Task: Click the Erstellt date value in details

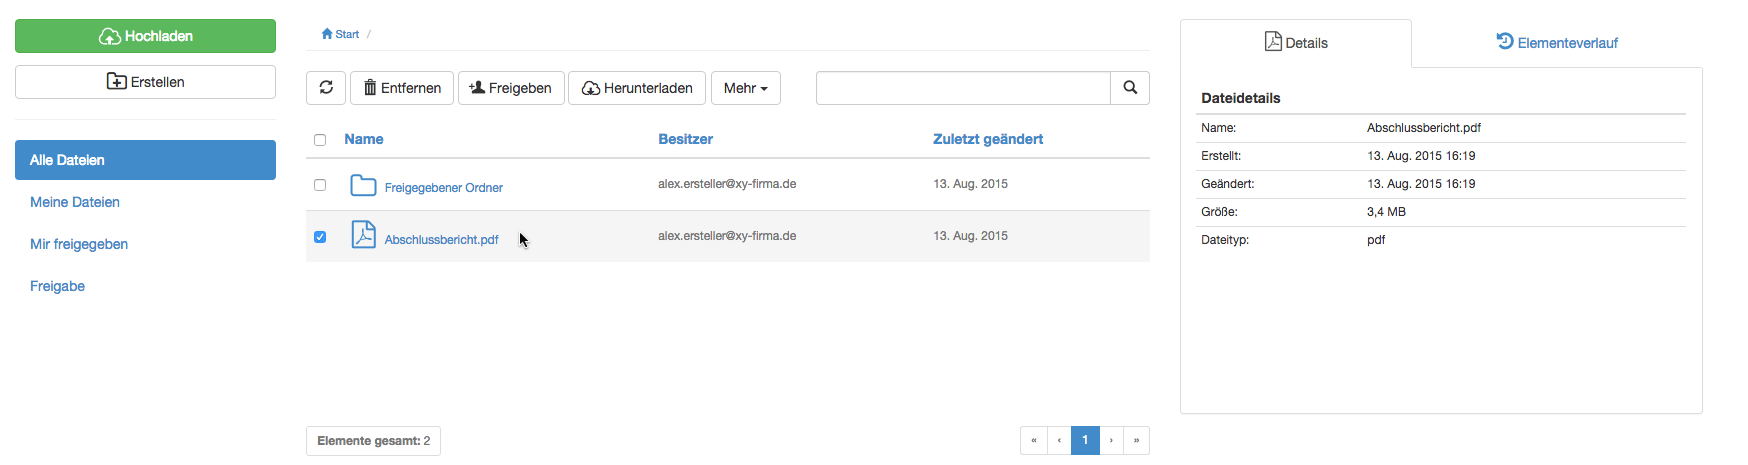Action: point(1421,156)
